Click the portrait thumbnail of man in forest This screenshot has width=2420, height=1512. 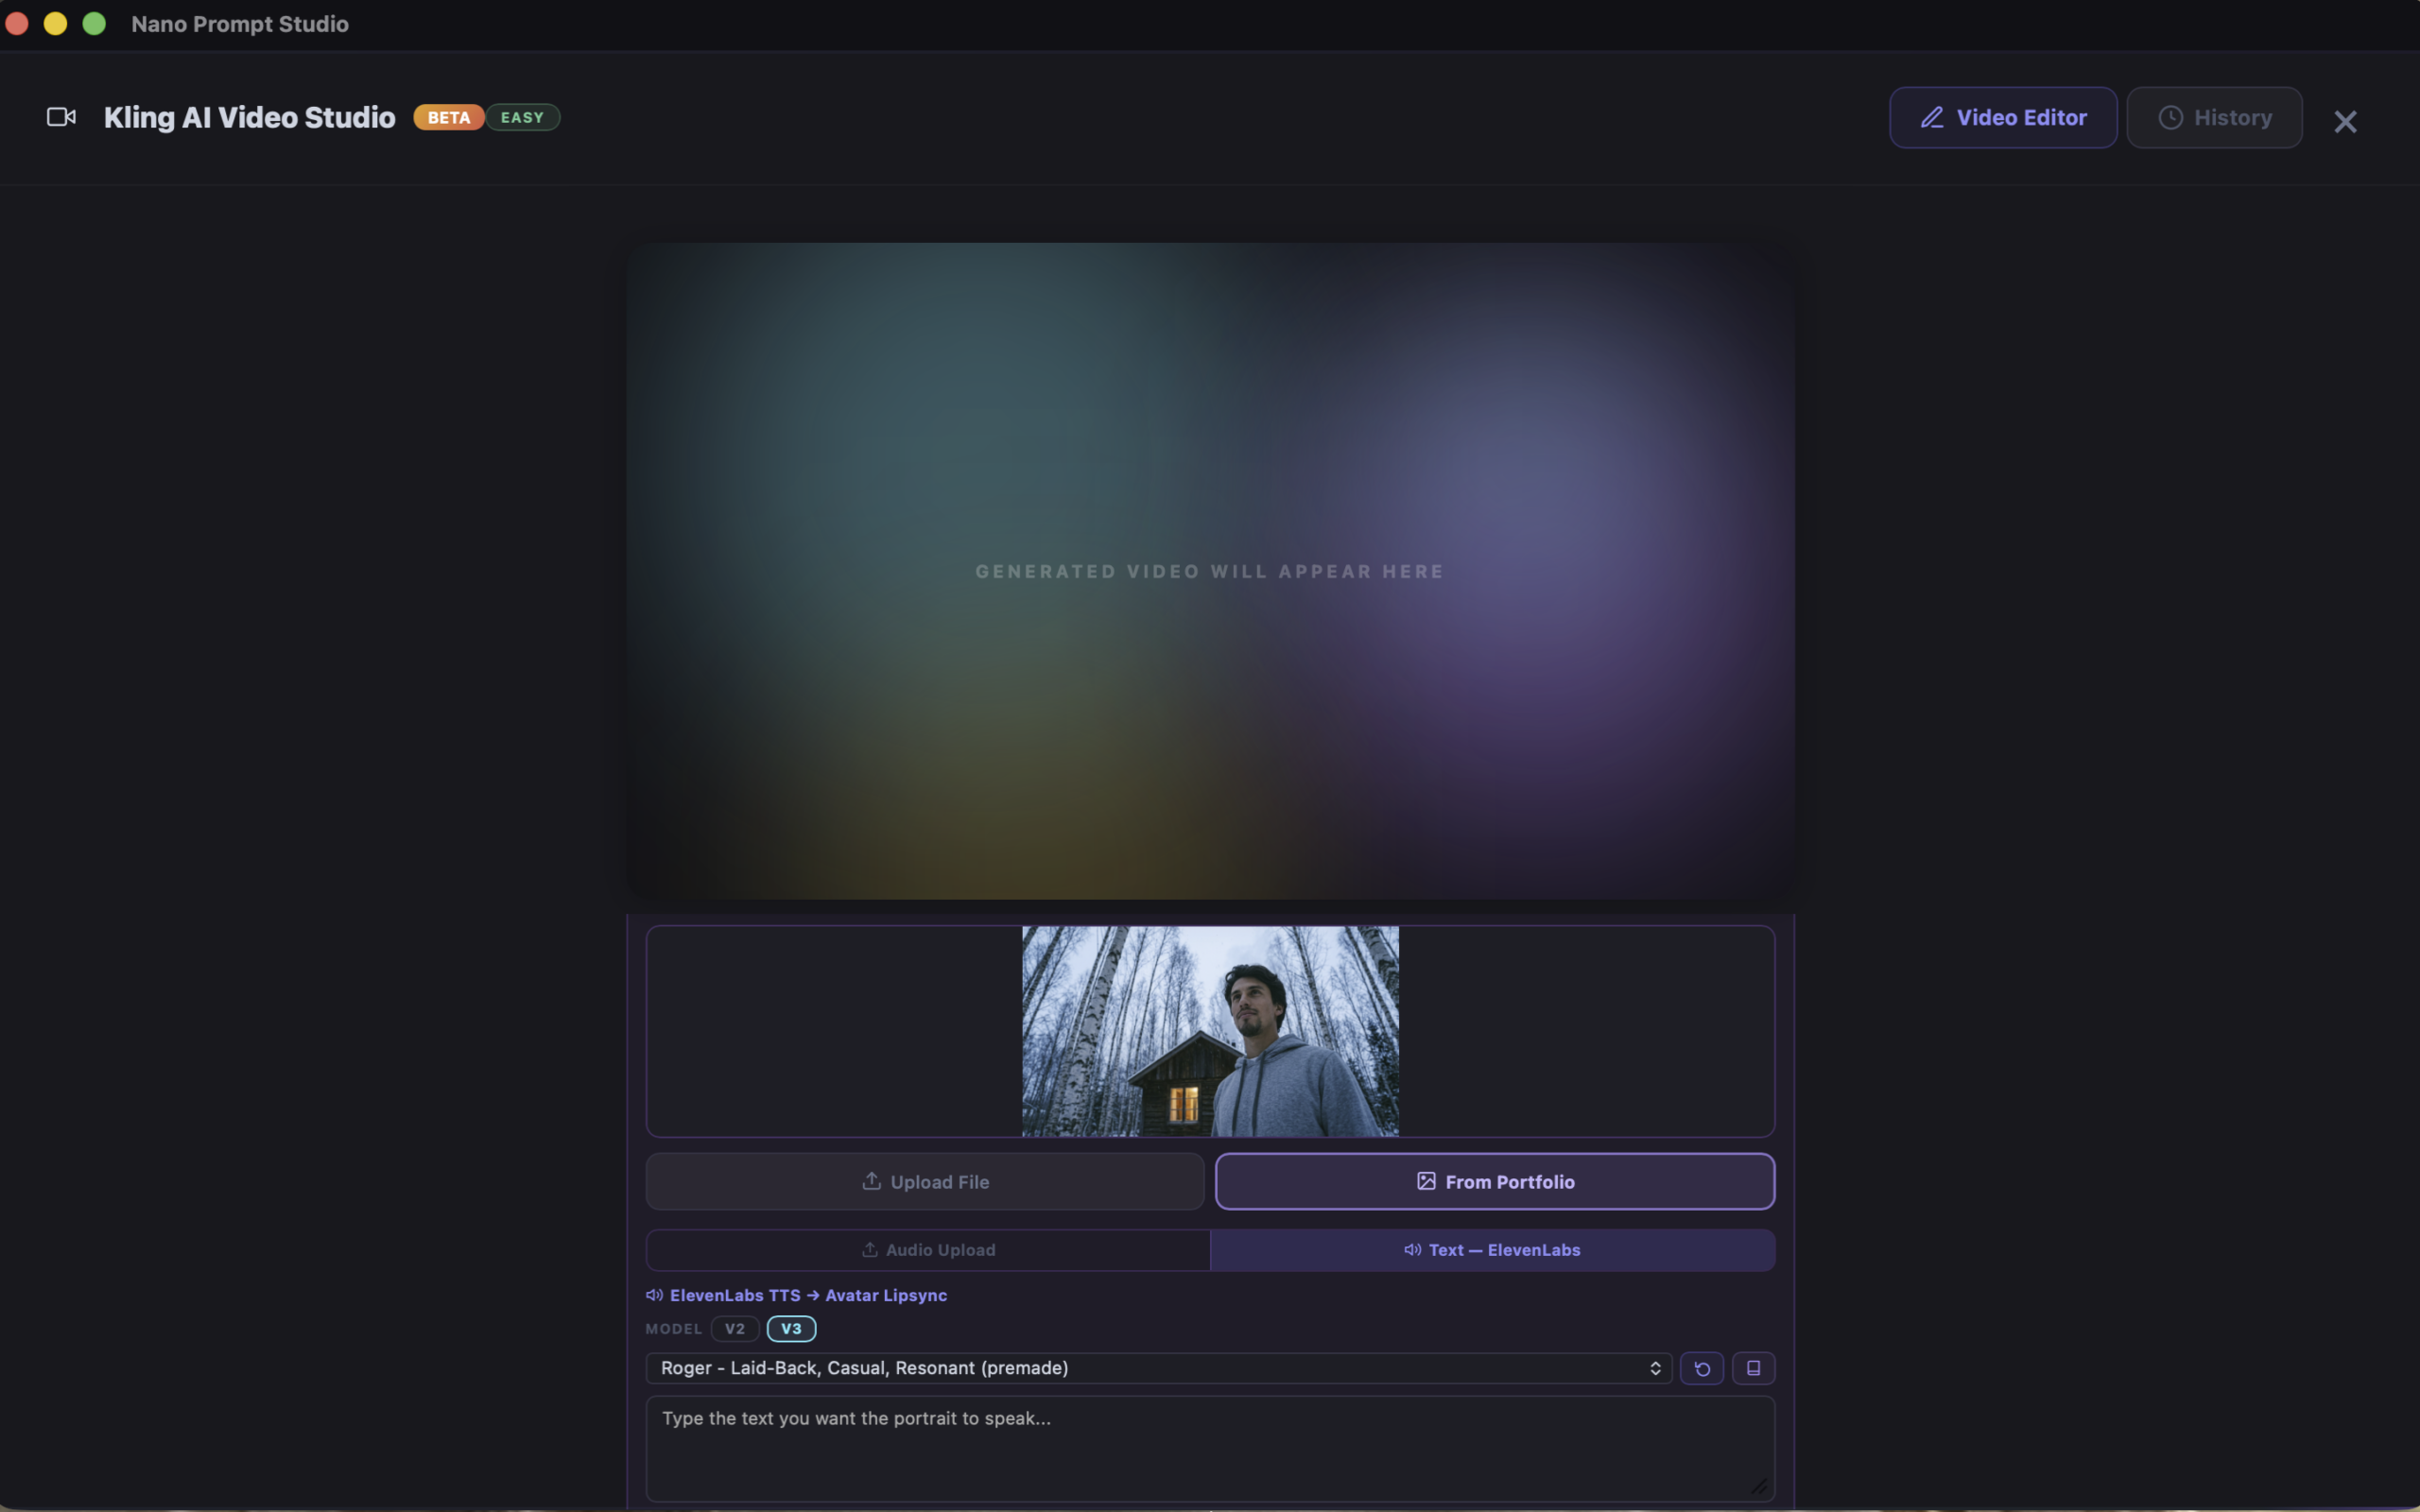pyautogui.click(x=1209, y=1032)
